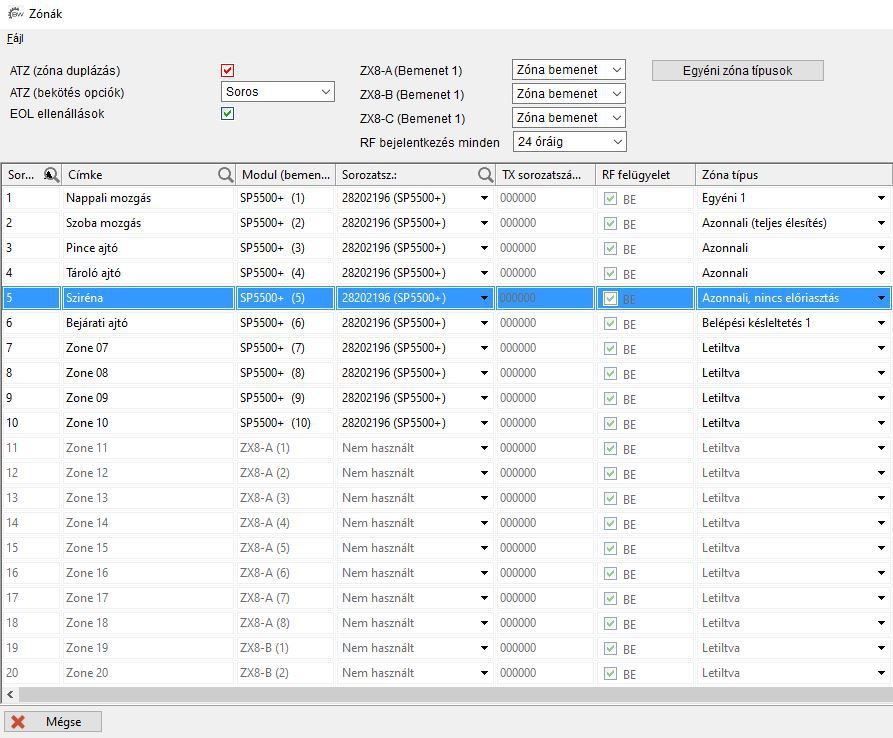Click module cell SP5500+ (7)
This screenshot has height=738, width=893.
point(285,348)
